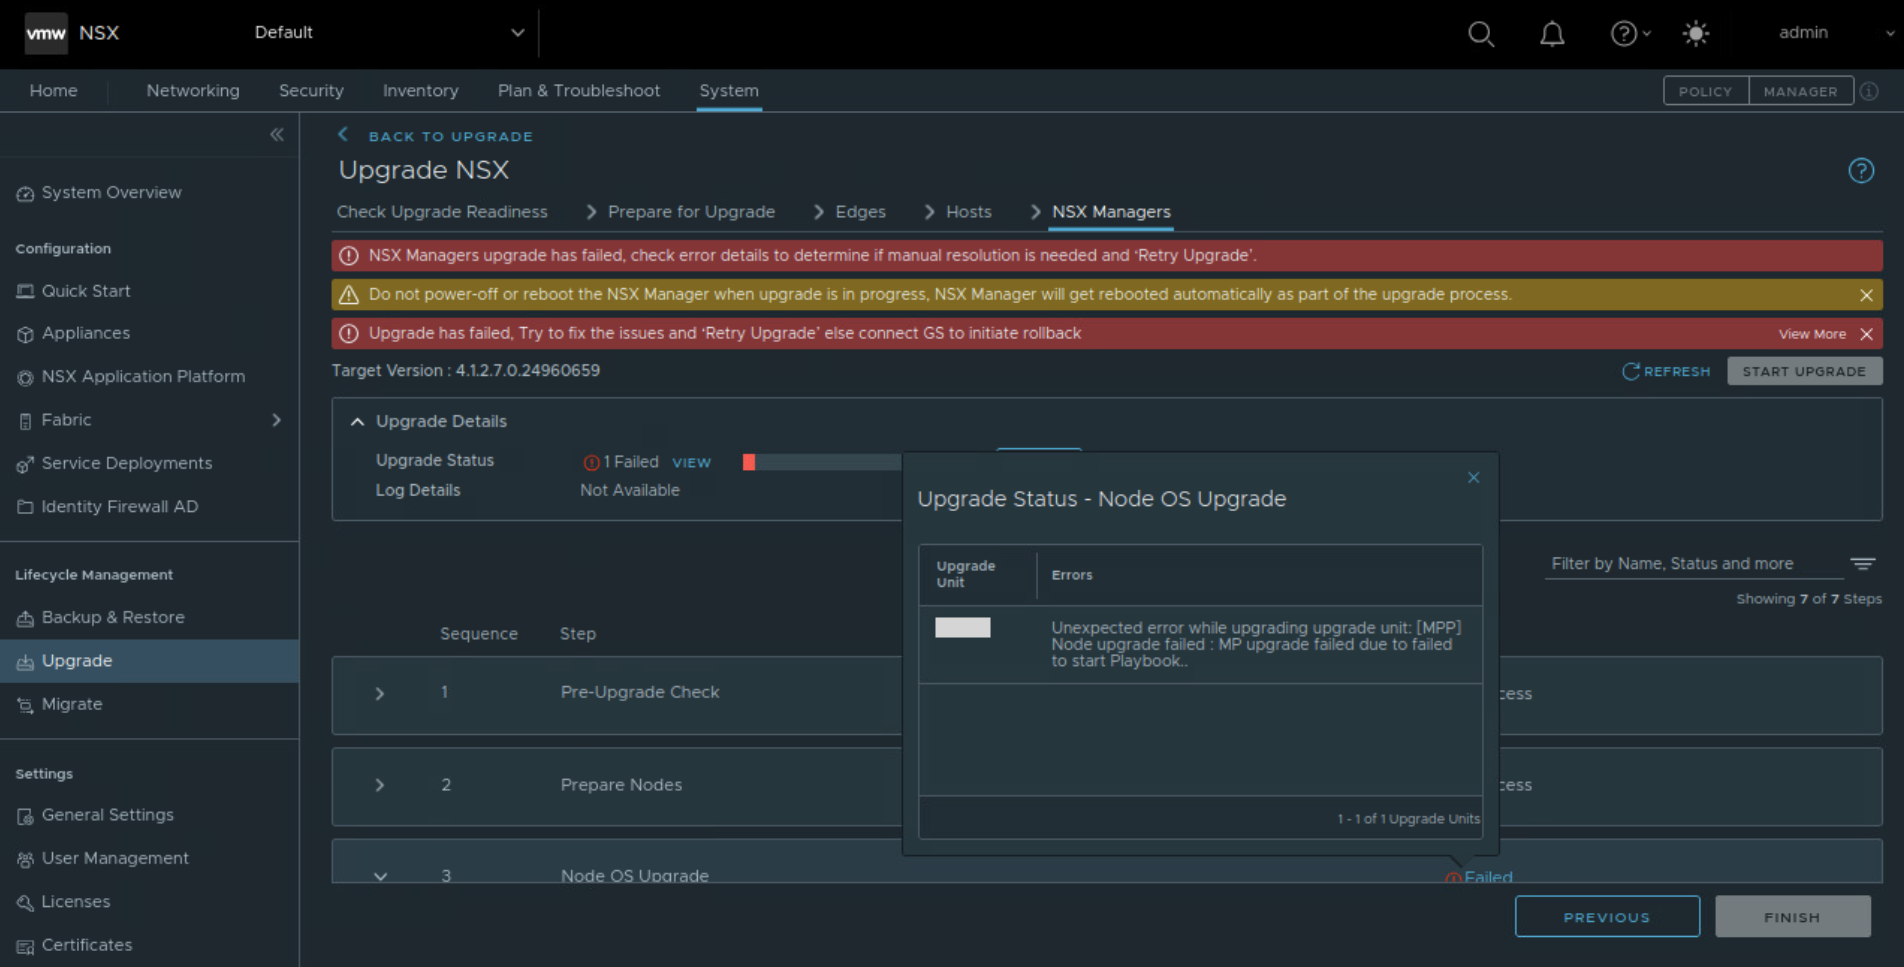Switch to Manager mode
The height and width of the screenshot is (967, 1904).
coord(1800,91)
